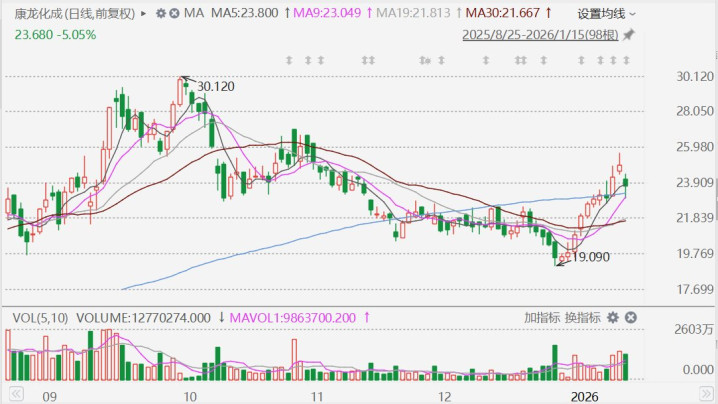This screenshot has height=404, width=718.
Task: Pin the date range with pushpin icon
Action: [x=628, y=35]
